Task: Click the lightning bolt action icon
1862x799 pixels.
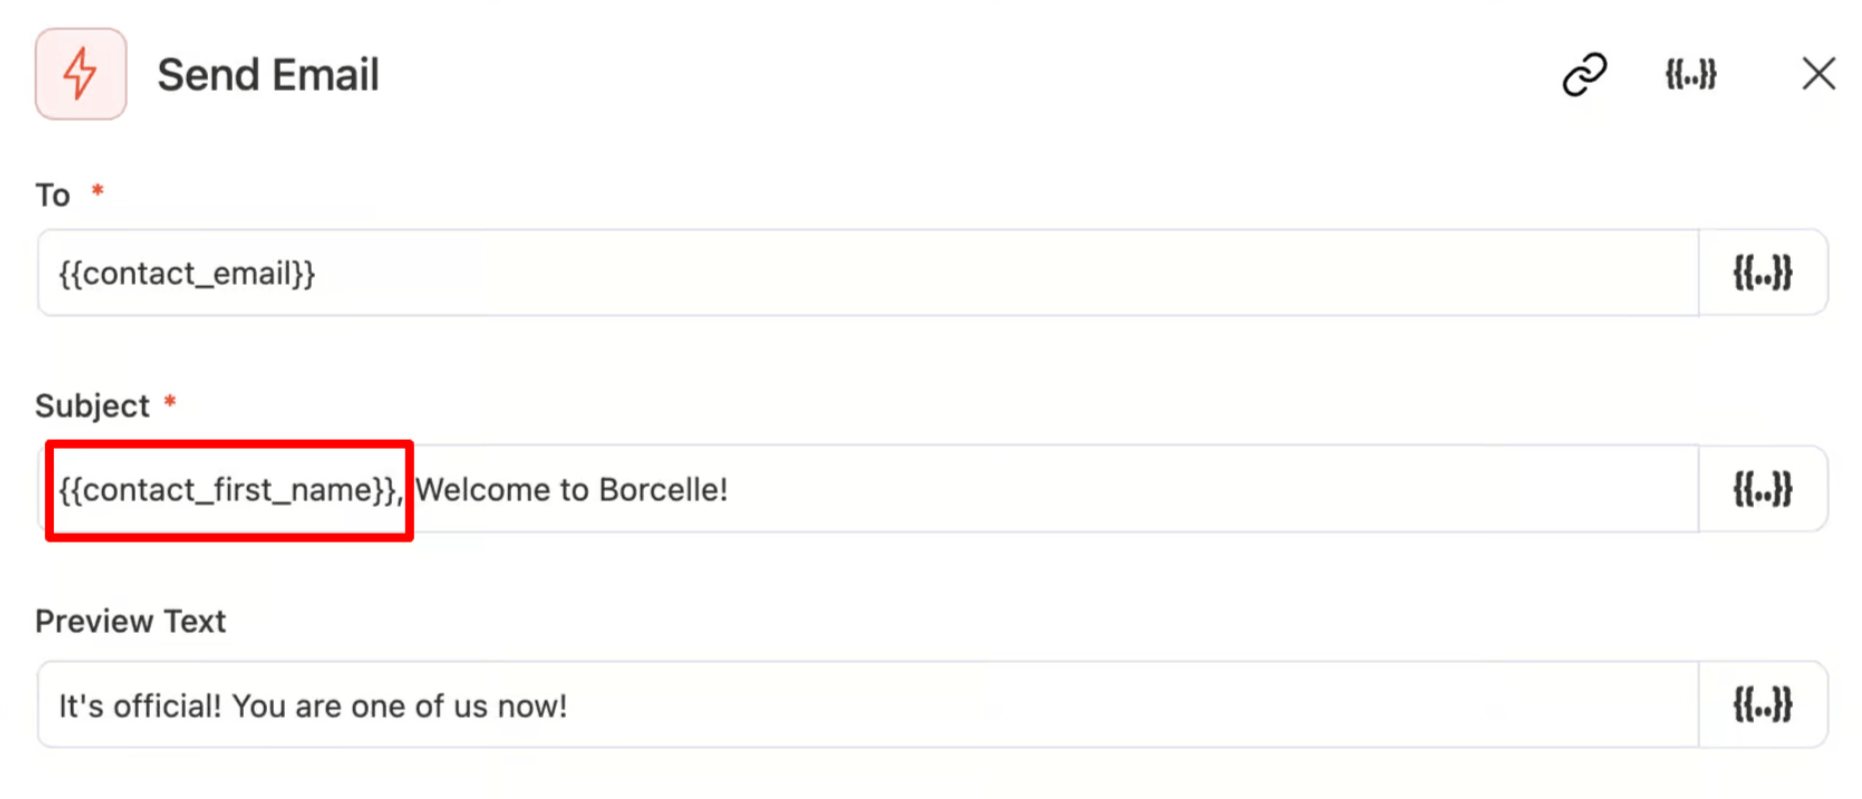Action: (x=80, y=74)
